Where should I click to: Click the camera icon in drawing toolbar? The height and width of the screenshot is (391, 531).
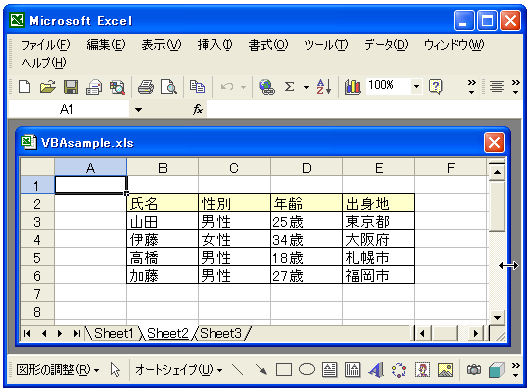click(474, 370)
